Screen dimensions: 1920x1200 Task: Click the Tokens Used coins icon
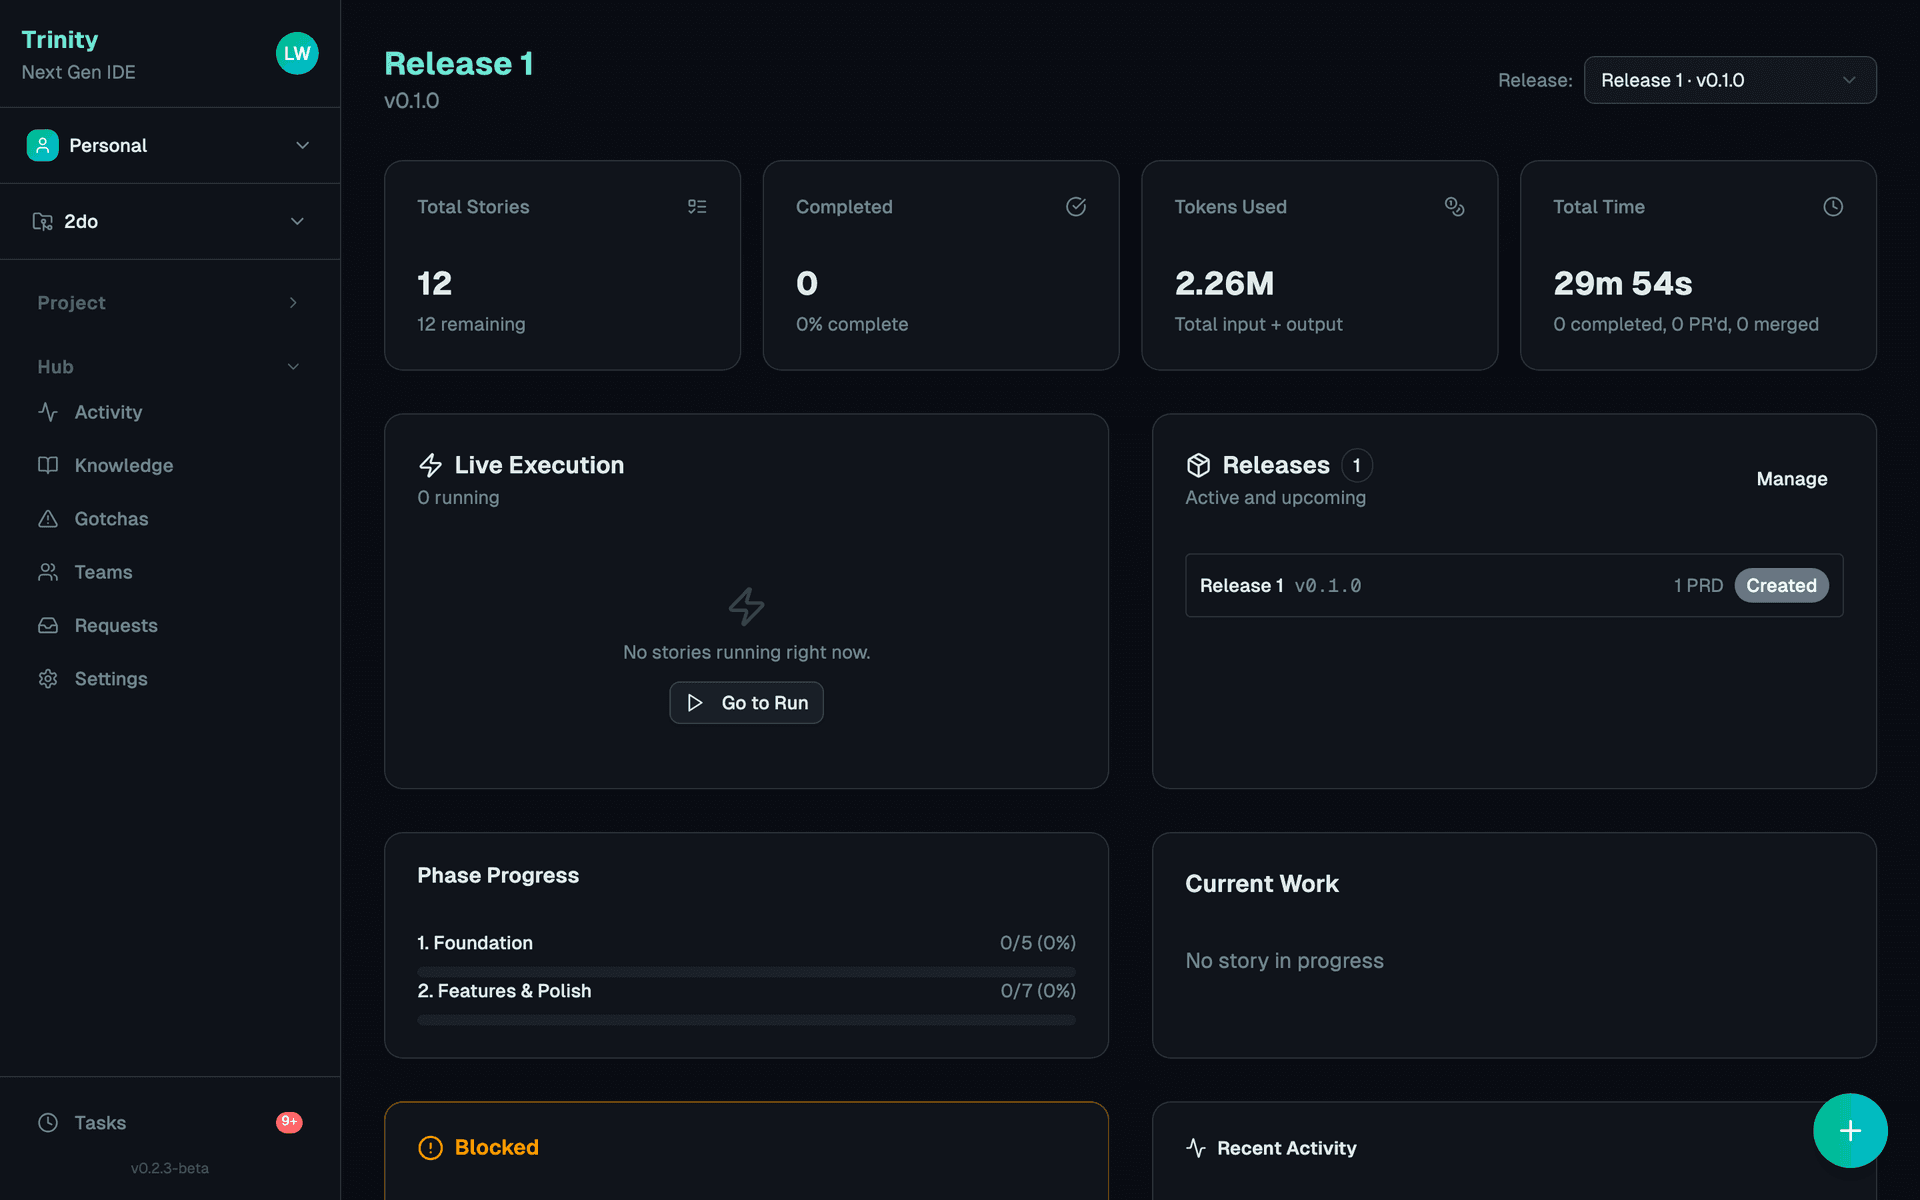1455,207
